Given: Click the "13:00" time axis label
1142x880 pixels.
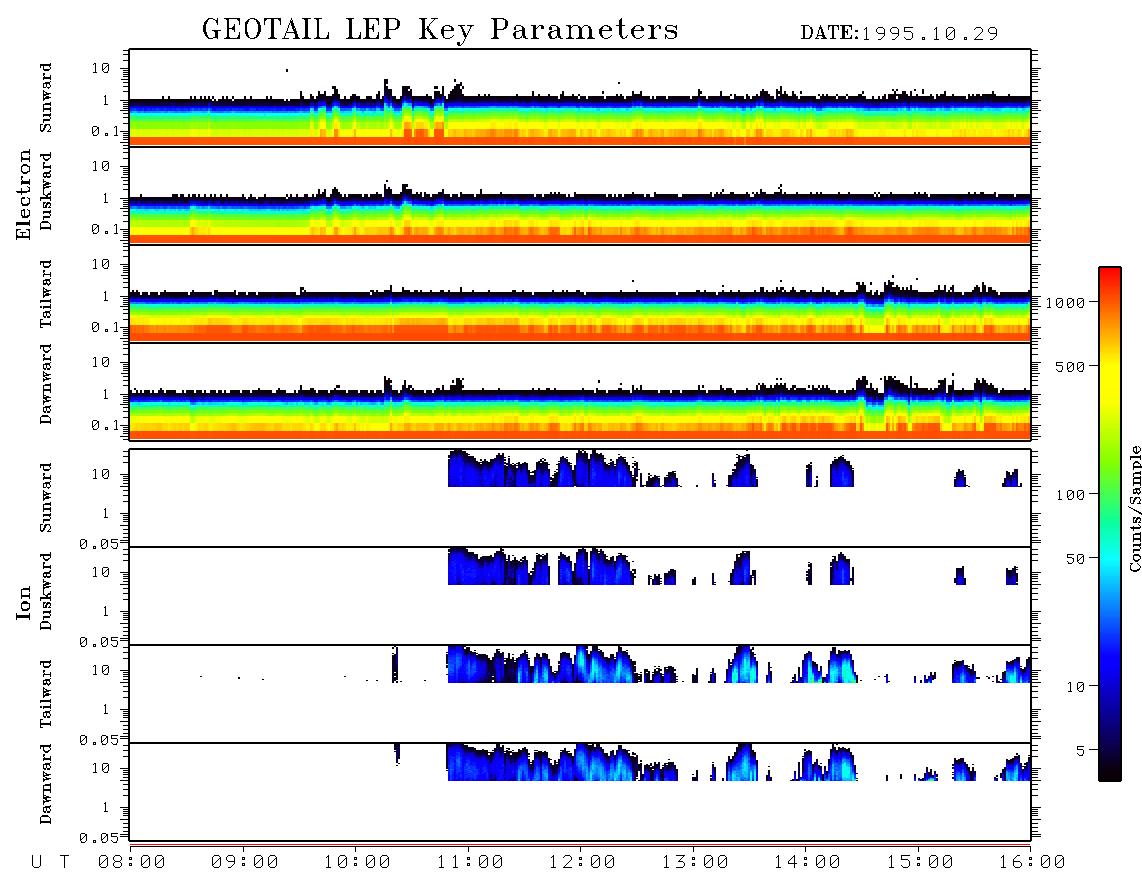Looking at the screenshot, I should tap(695, 862).
